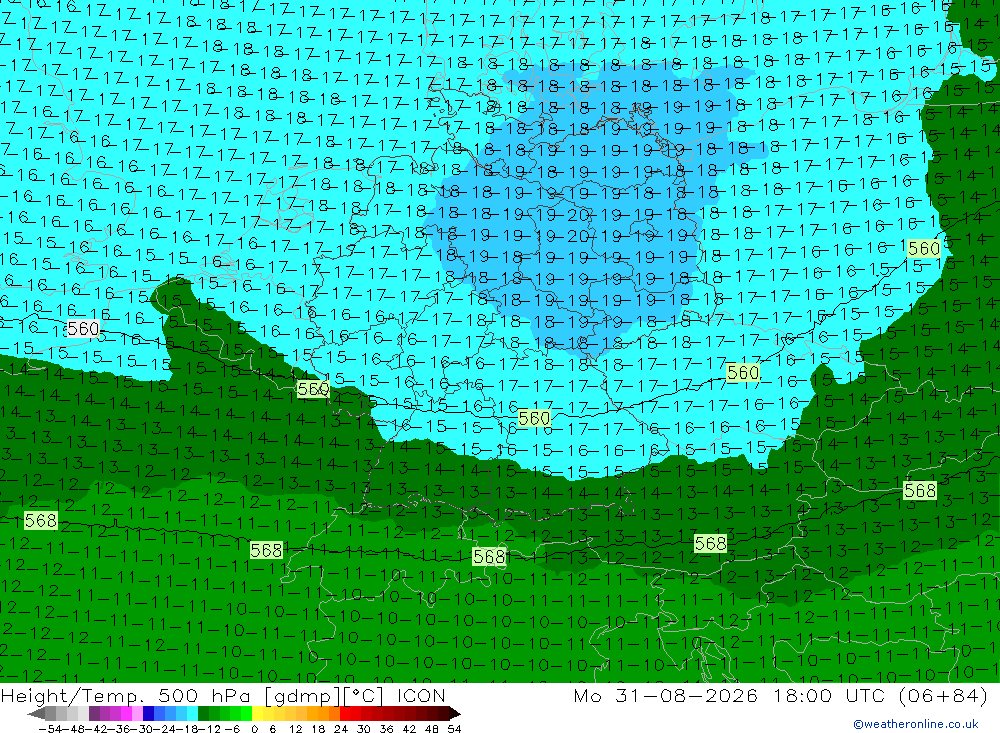The height and width of the screenshot is (733, 1000).
Task: Click the "(06+84)" forecast hour text
Action: click(941, 695)
